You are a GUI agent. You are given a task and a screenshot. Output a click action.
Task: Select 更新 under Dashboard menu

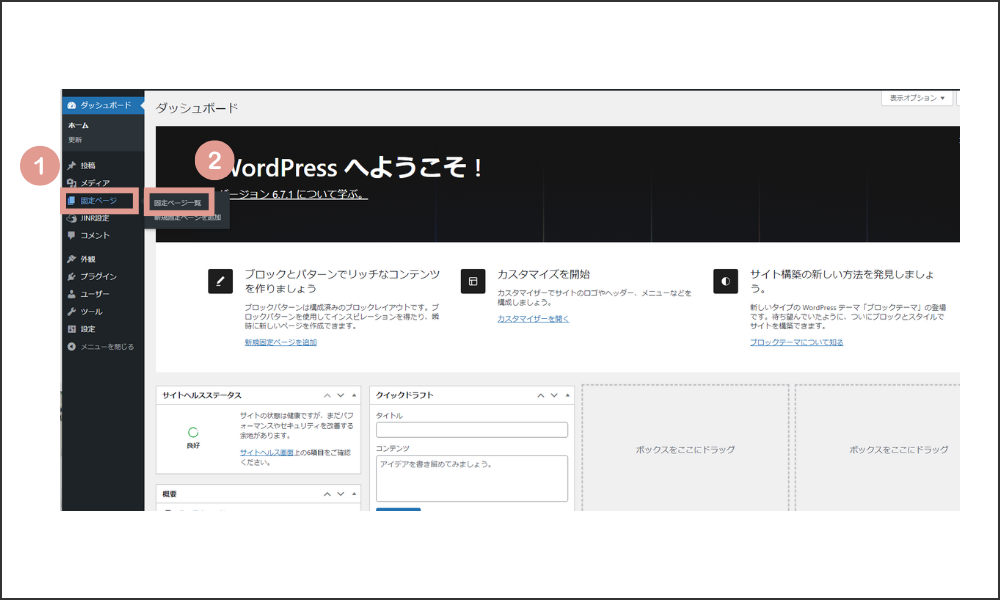tap(75, 140)
